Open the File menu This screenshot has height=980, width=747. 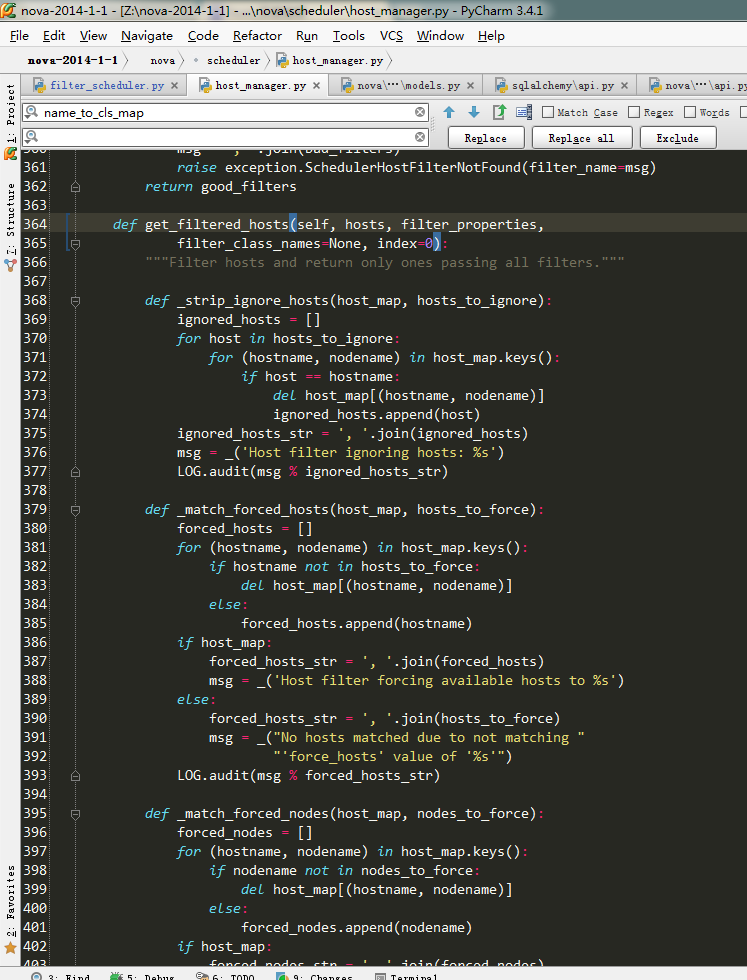click(x=19, y=36)
